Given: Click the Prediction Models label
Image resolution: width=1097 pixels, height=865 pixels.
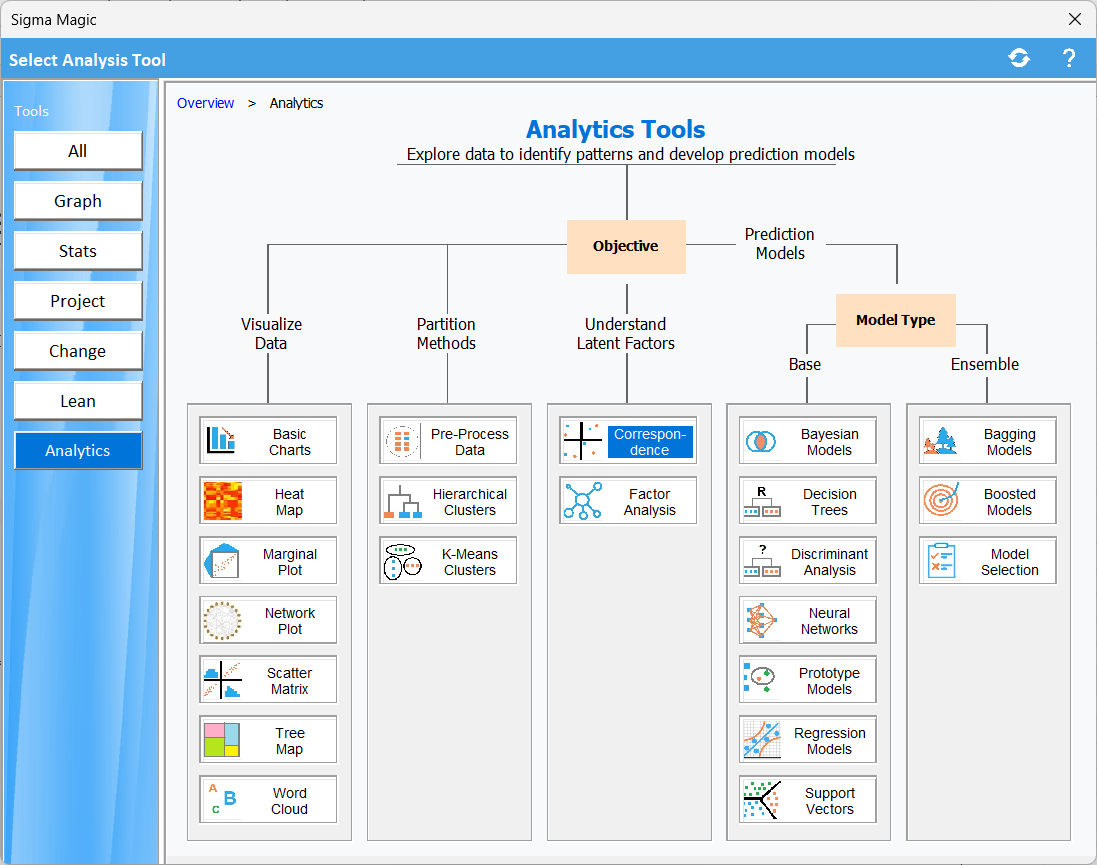Looking at the screenshot, I should pyautogui.click(x=780, y=244).
